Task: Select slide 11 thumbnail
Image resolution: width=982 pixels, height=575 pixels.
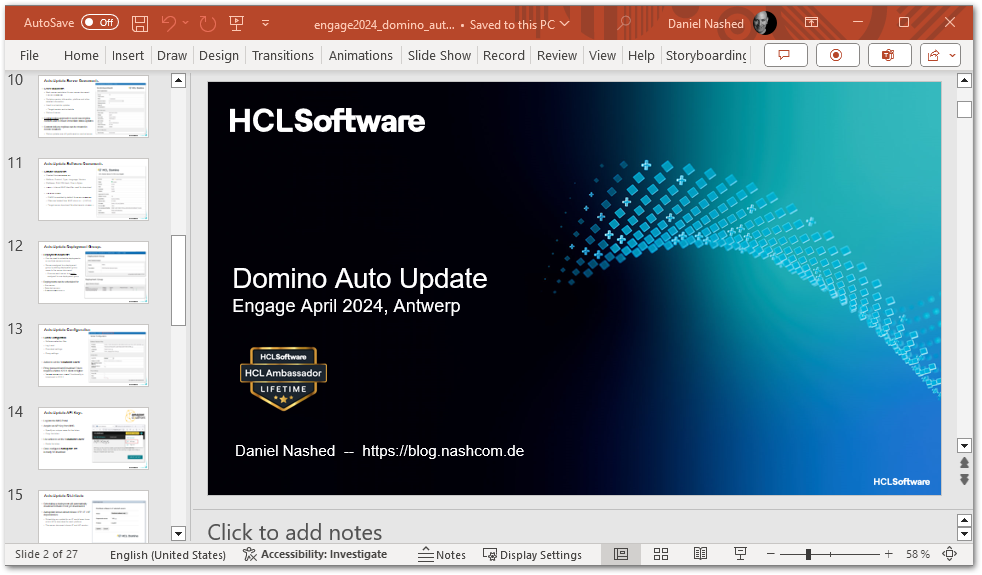Action: (93, 189)
